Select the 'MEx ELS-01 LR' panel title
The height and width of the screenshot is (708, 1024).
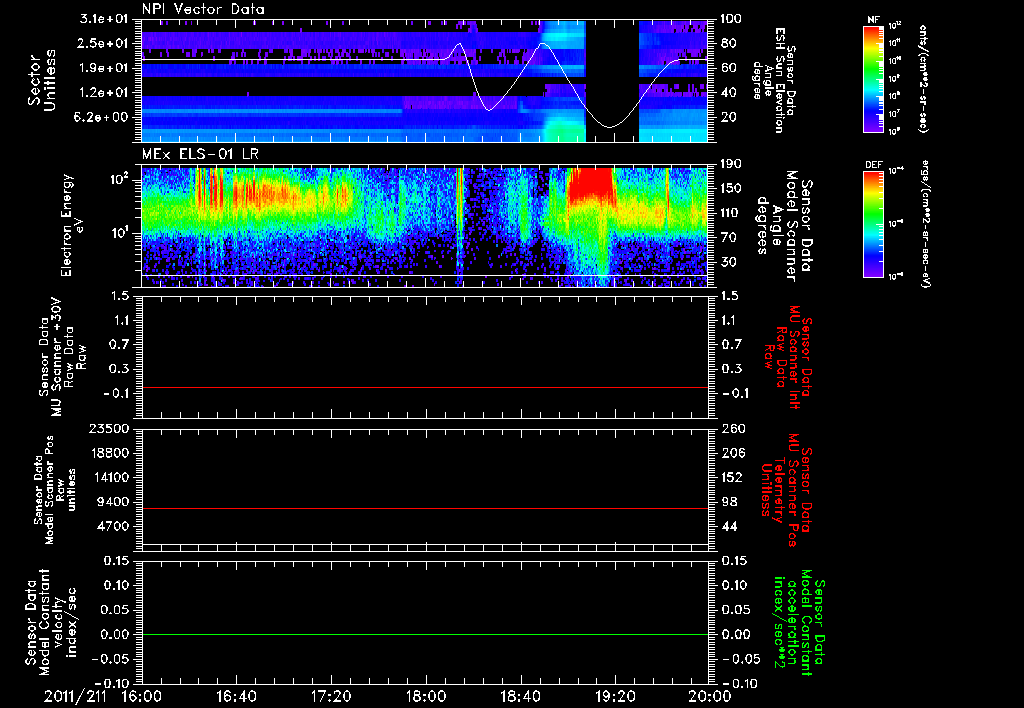[200, 155]
